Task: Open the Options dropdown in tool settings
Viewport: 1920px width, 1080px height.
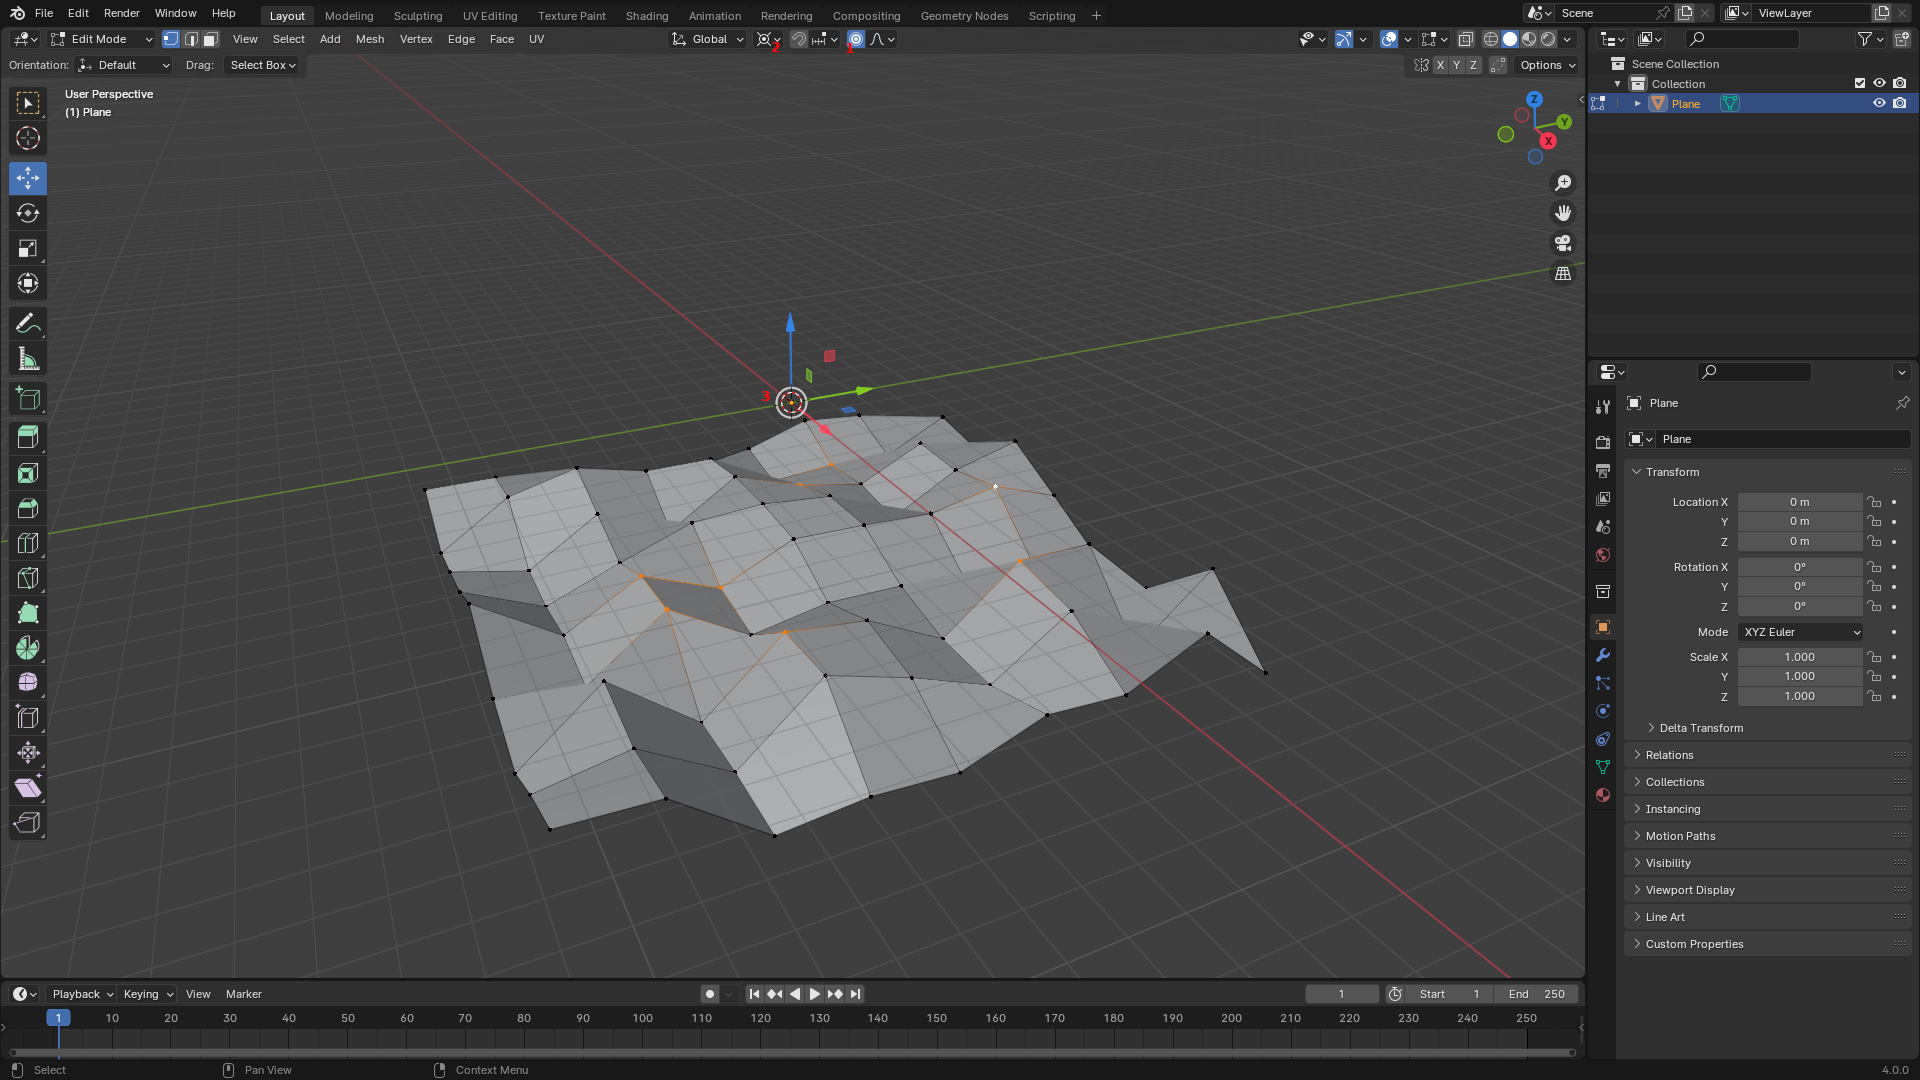Action: [x=1547, y=65]
